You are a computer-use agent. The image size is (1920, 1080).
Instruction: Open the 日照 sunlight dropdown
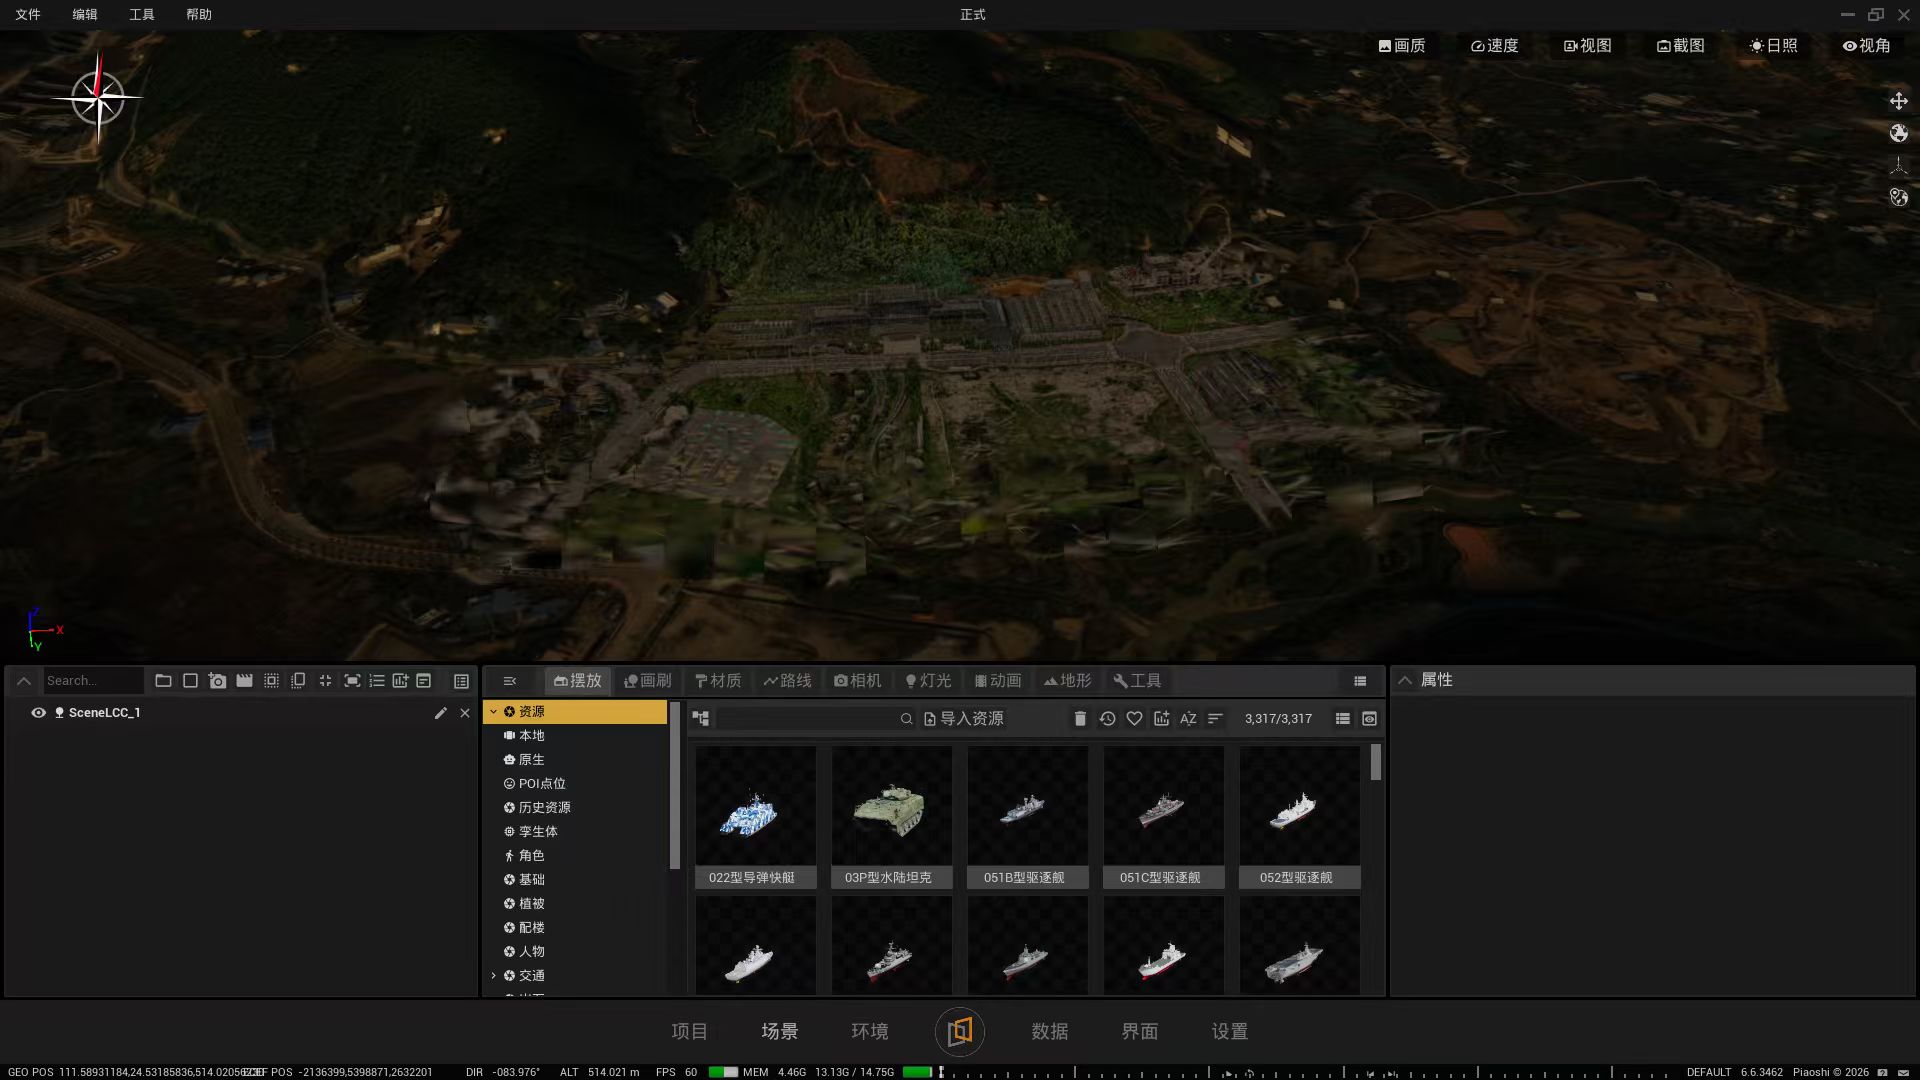(1774, 46)
